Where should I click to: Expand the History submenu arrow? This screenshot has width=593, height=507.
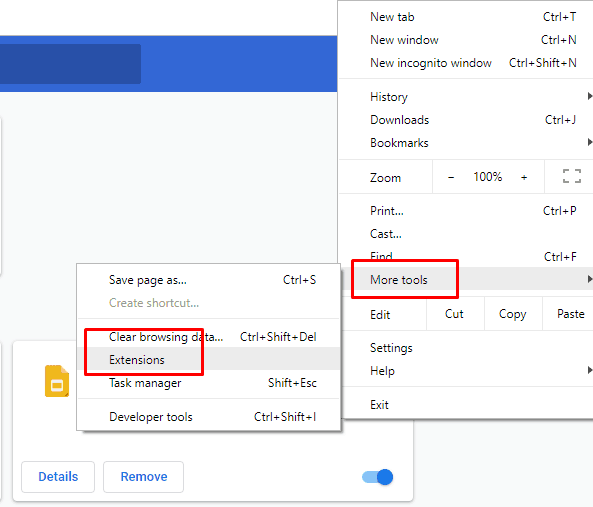point(590,96)
